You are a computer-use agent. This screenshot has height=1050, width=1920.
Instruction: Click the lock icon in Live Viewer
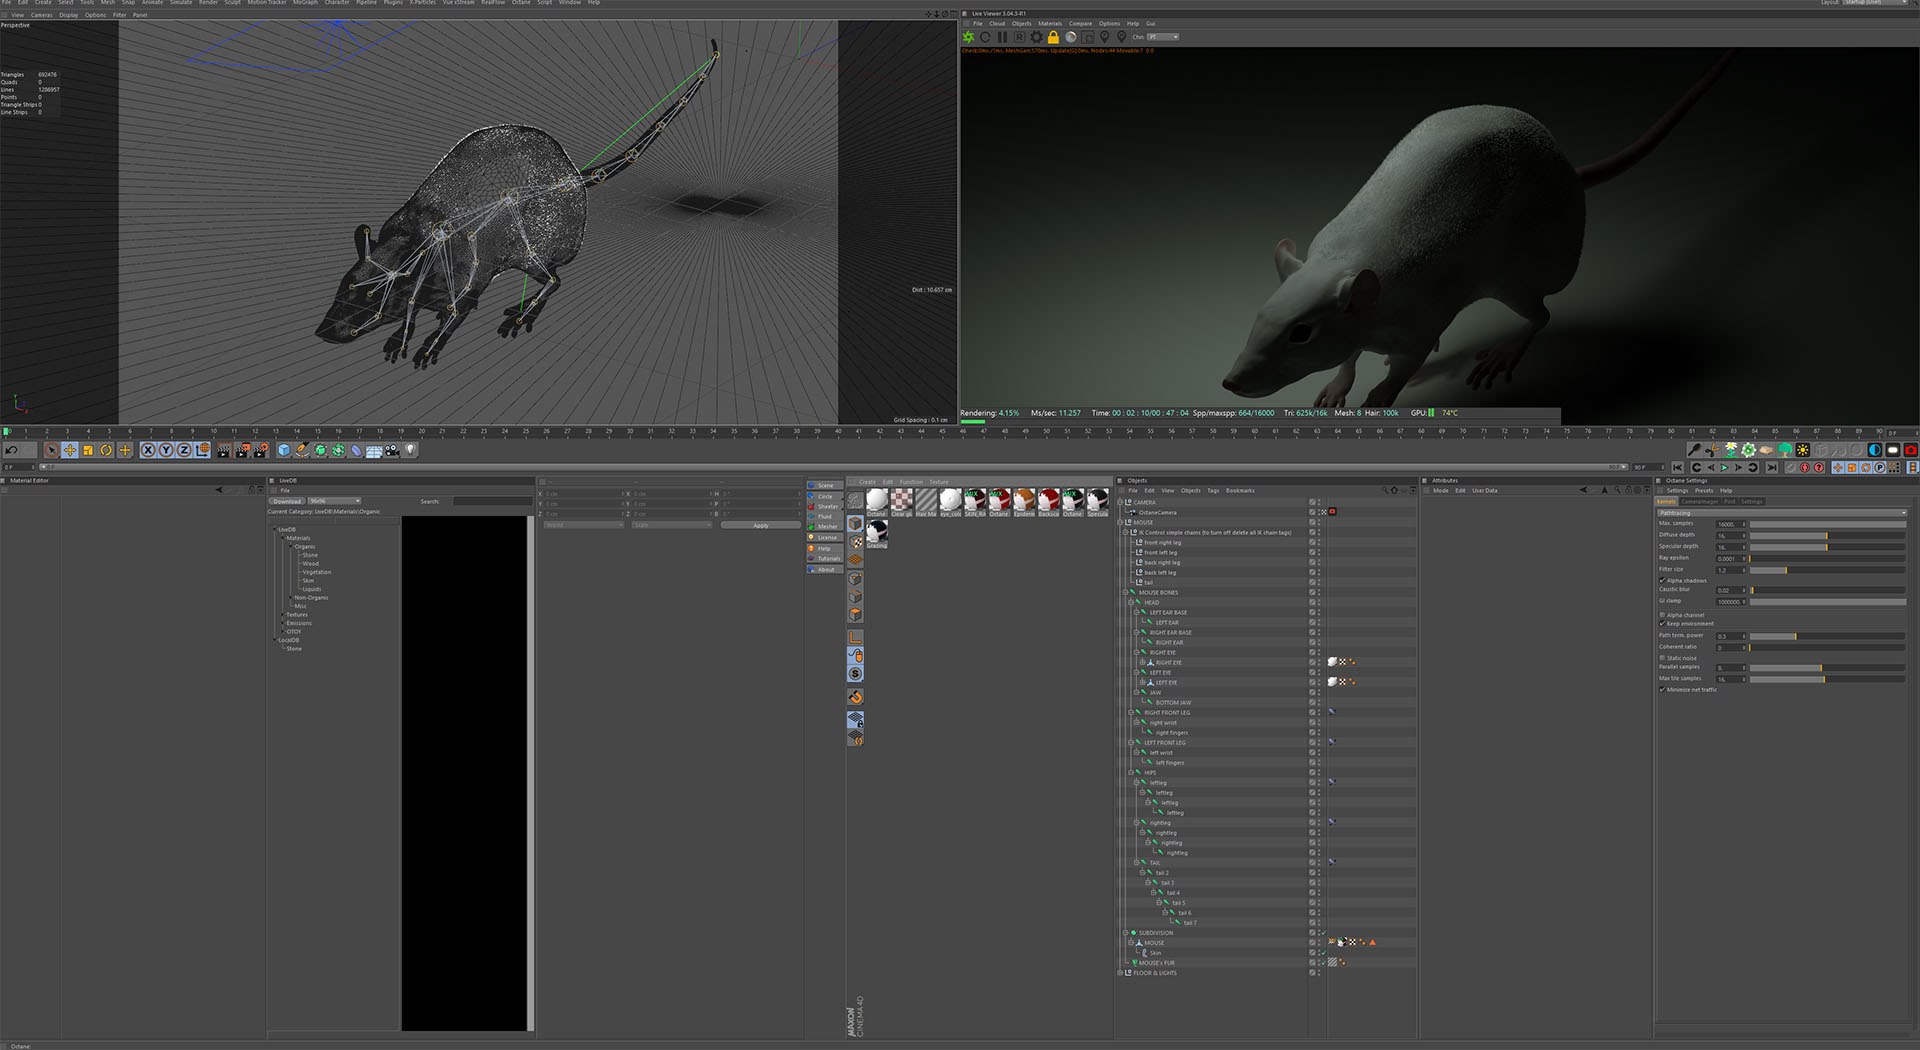1053,37
